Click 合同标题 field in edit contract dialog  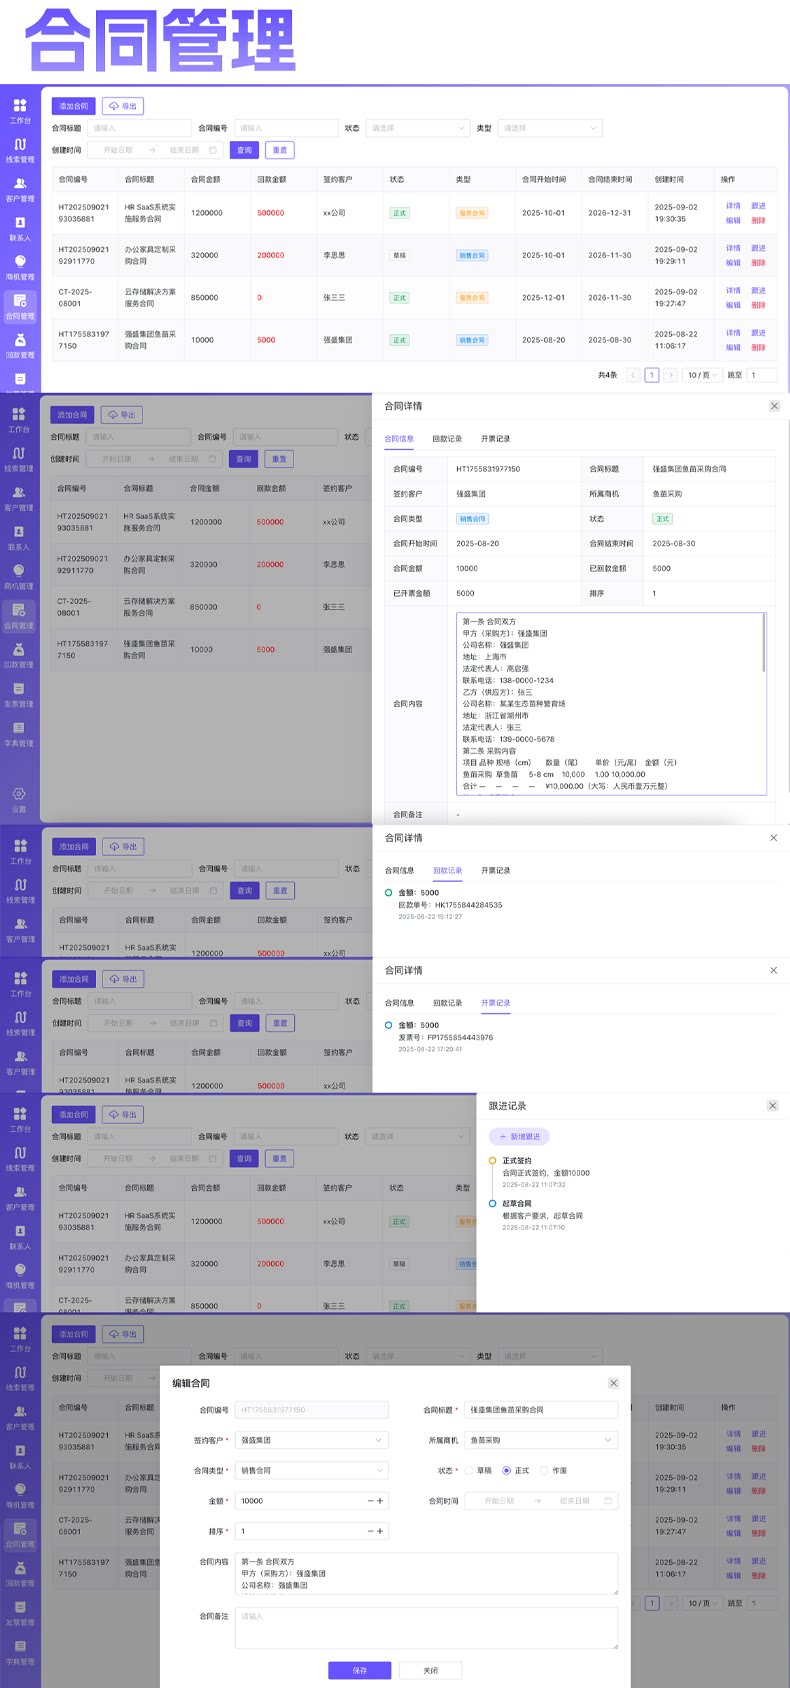pyautogui.click(x=541, y=1410)
